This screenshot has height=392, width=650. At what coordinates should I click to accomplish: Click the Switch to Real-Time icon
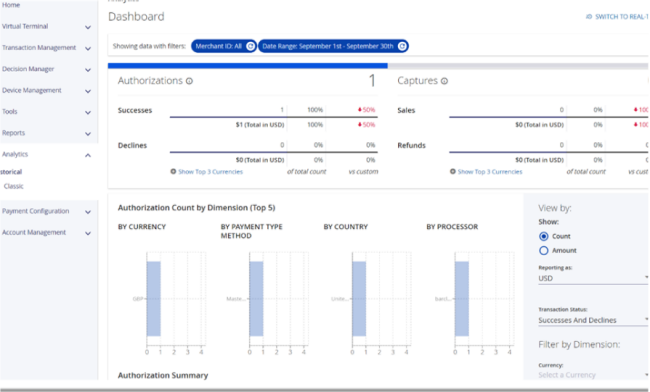pos(589,17)
